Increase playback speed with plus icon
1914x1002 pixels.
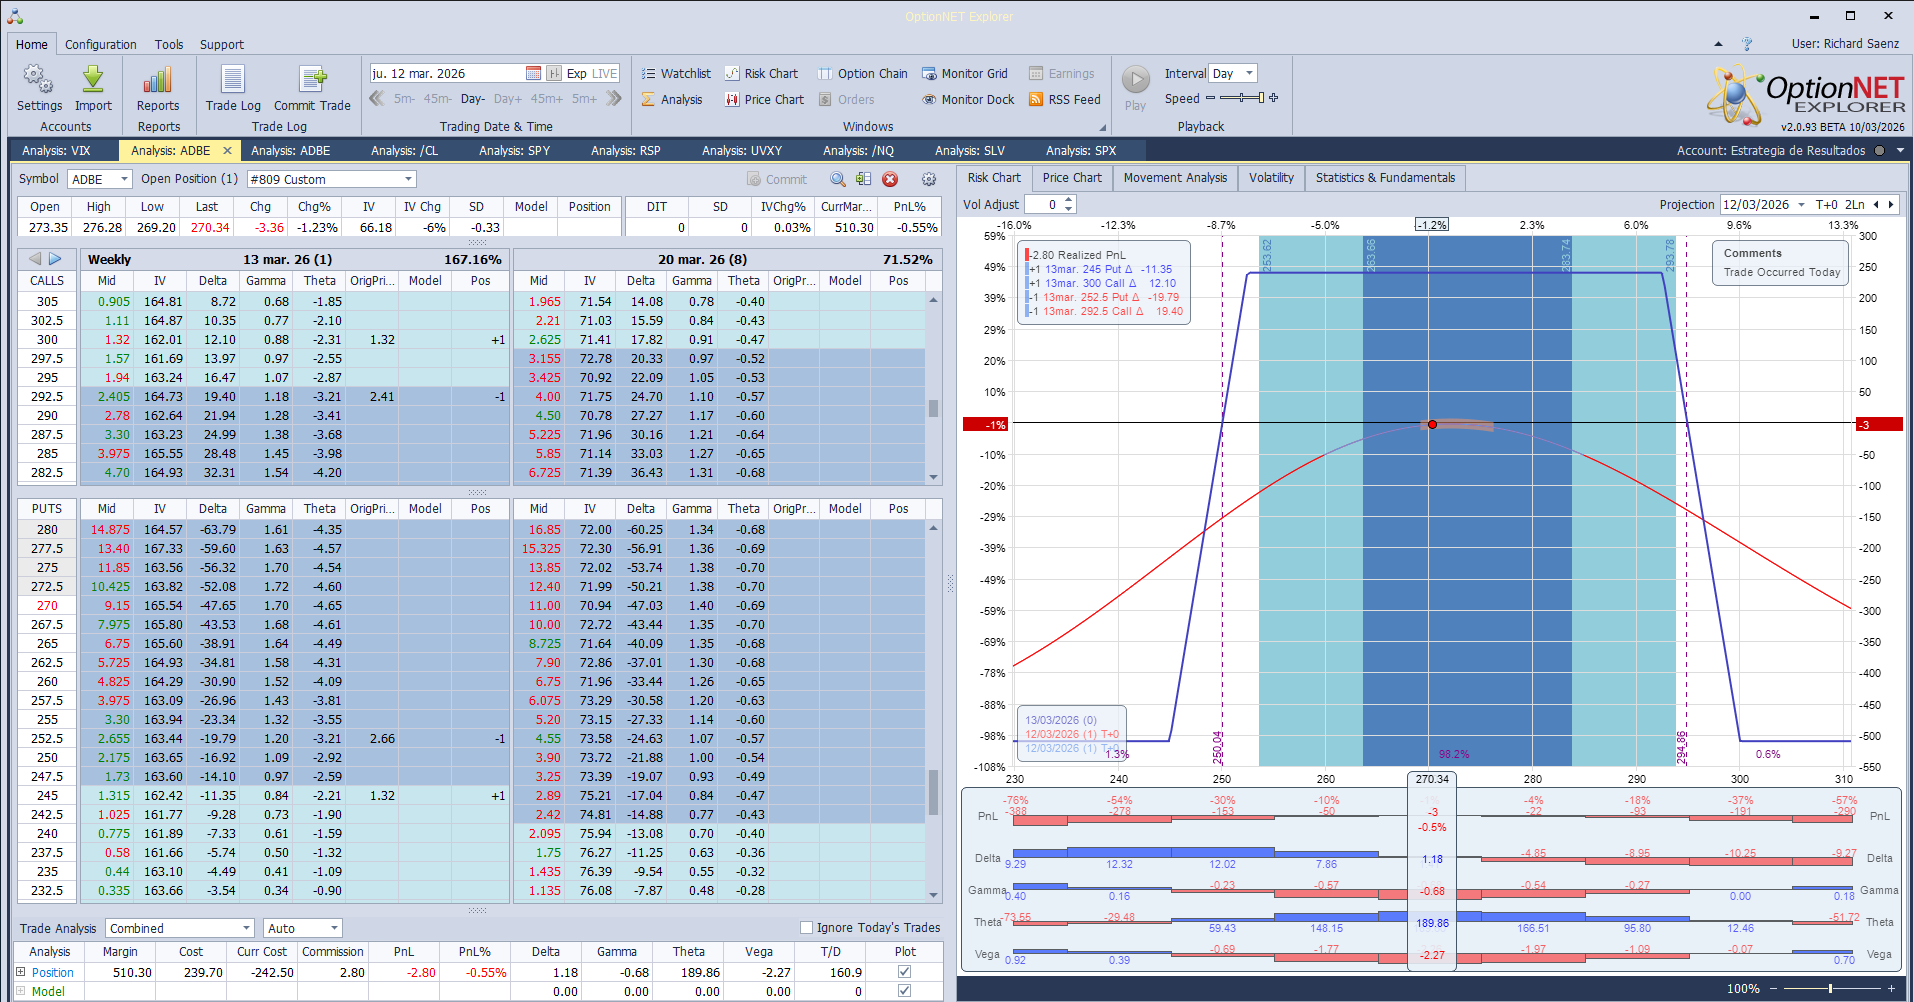1274,98
